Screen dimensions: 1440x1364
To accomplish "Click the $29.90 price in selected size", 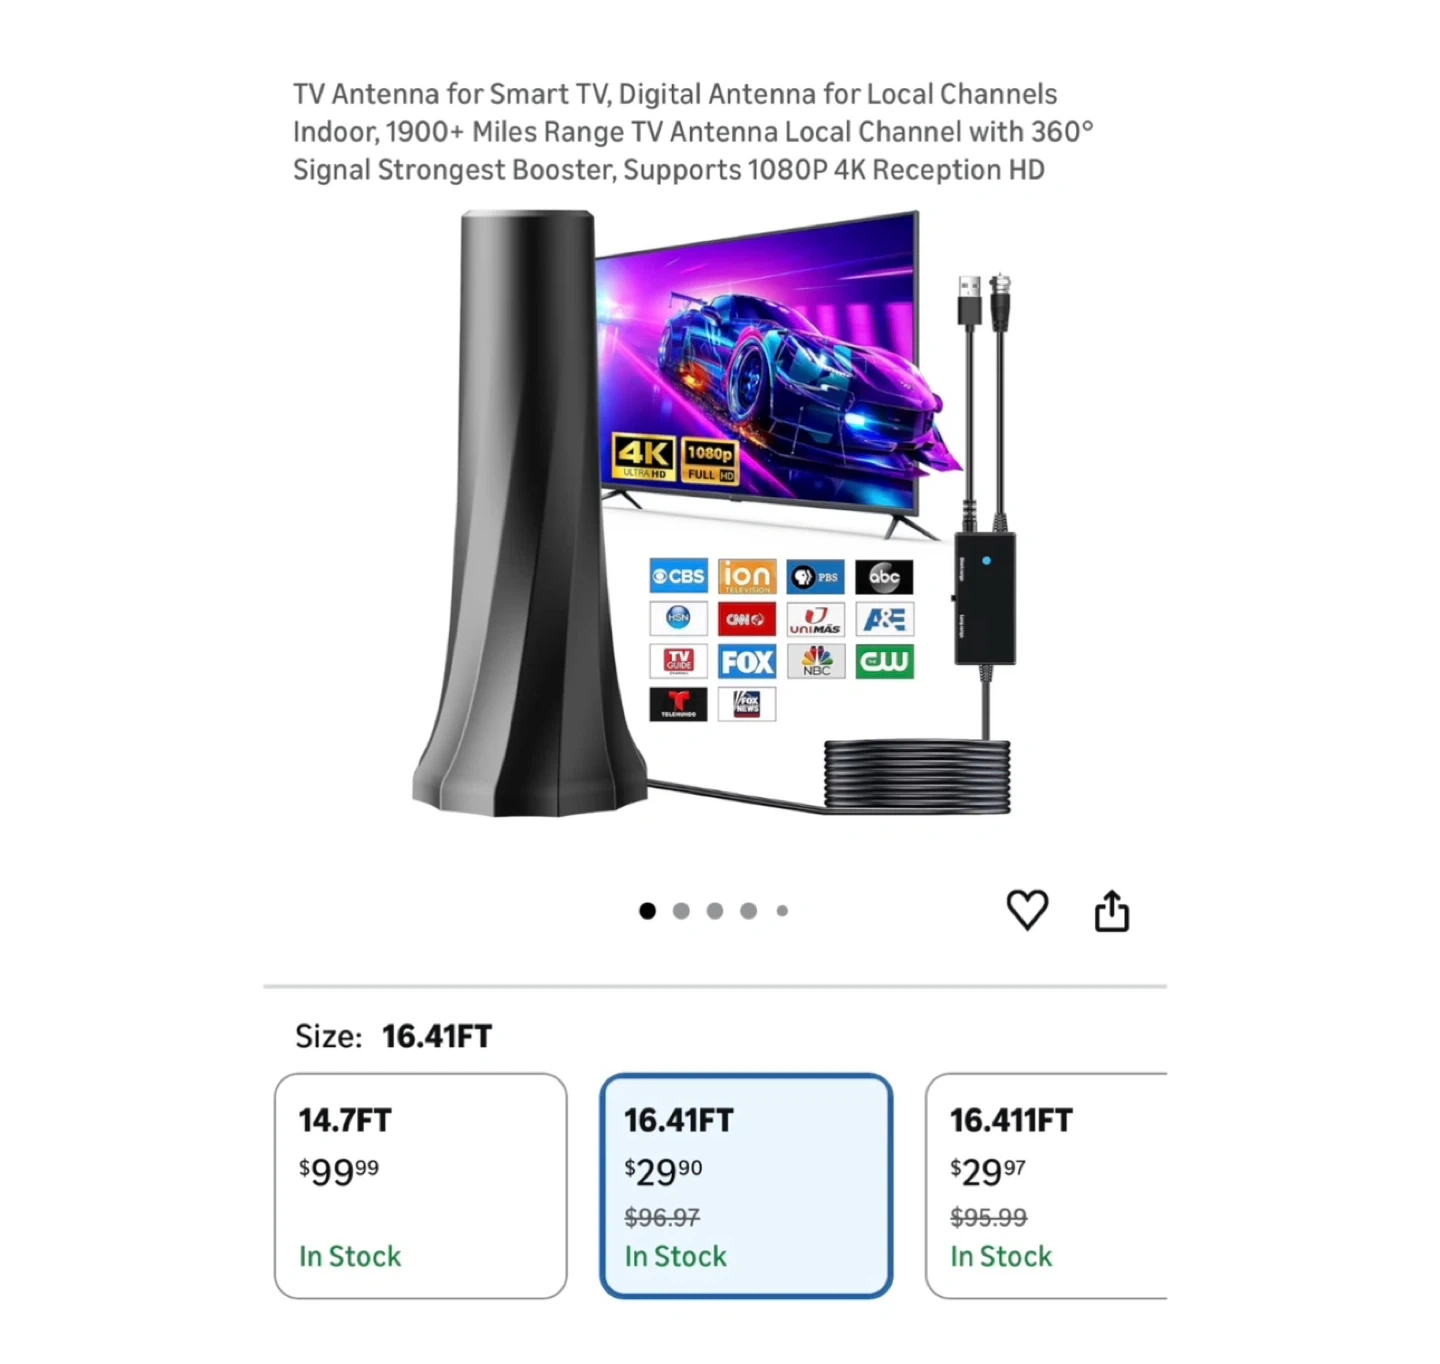I will pyautogui.click(x=663, y=1171).
